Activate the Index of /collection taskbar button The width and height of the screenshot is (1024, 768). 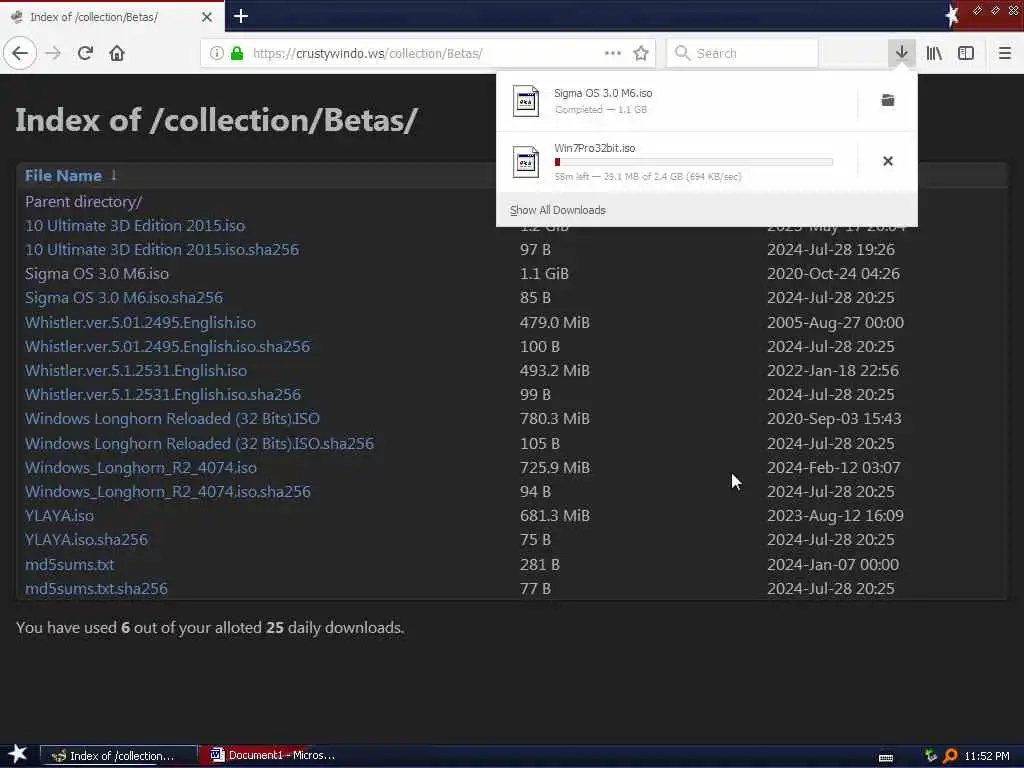(x=119, y=755)
